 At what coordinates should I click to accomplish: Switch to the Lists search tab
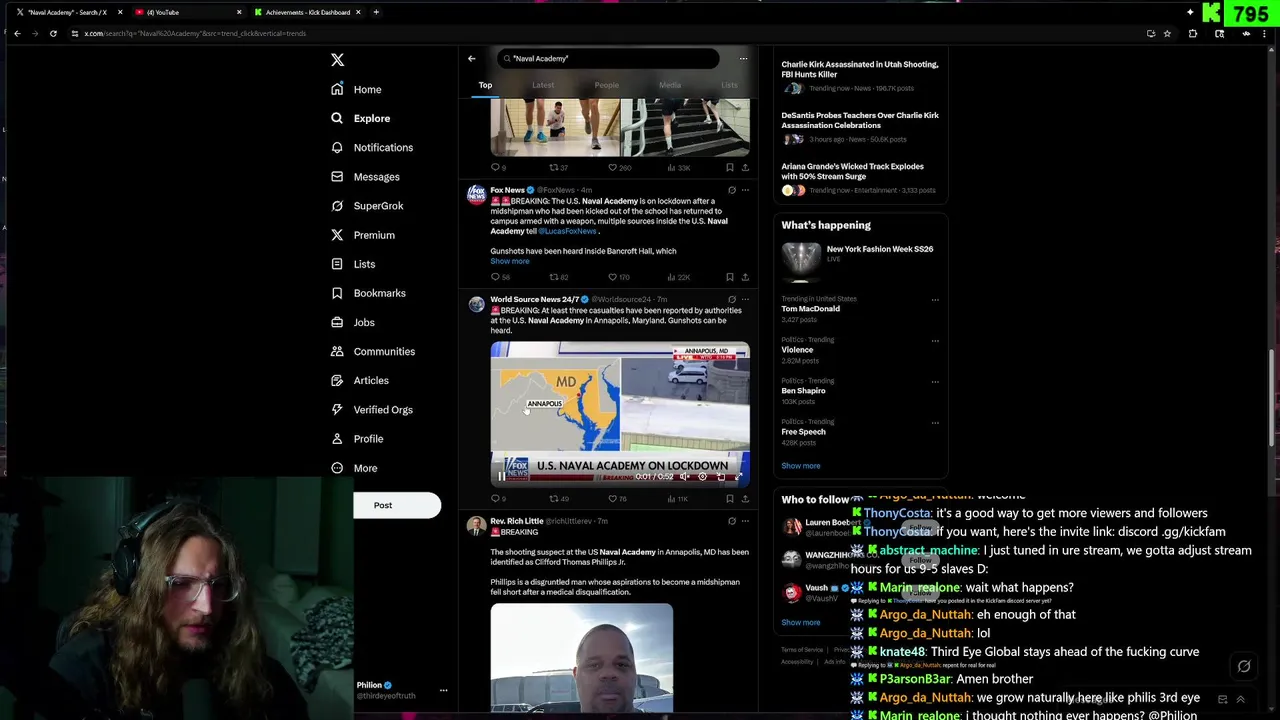(729, 85)
